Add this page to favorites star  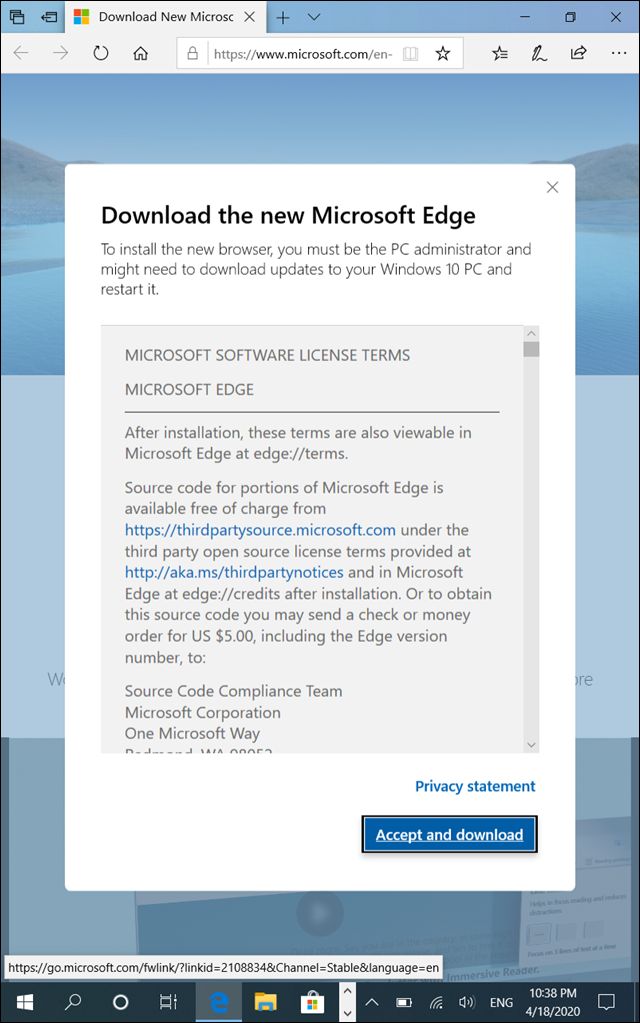pyautogui.click(x=443, y=53)
